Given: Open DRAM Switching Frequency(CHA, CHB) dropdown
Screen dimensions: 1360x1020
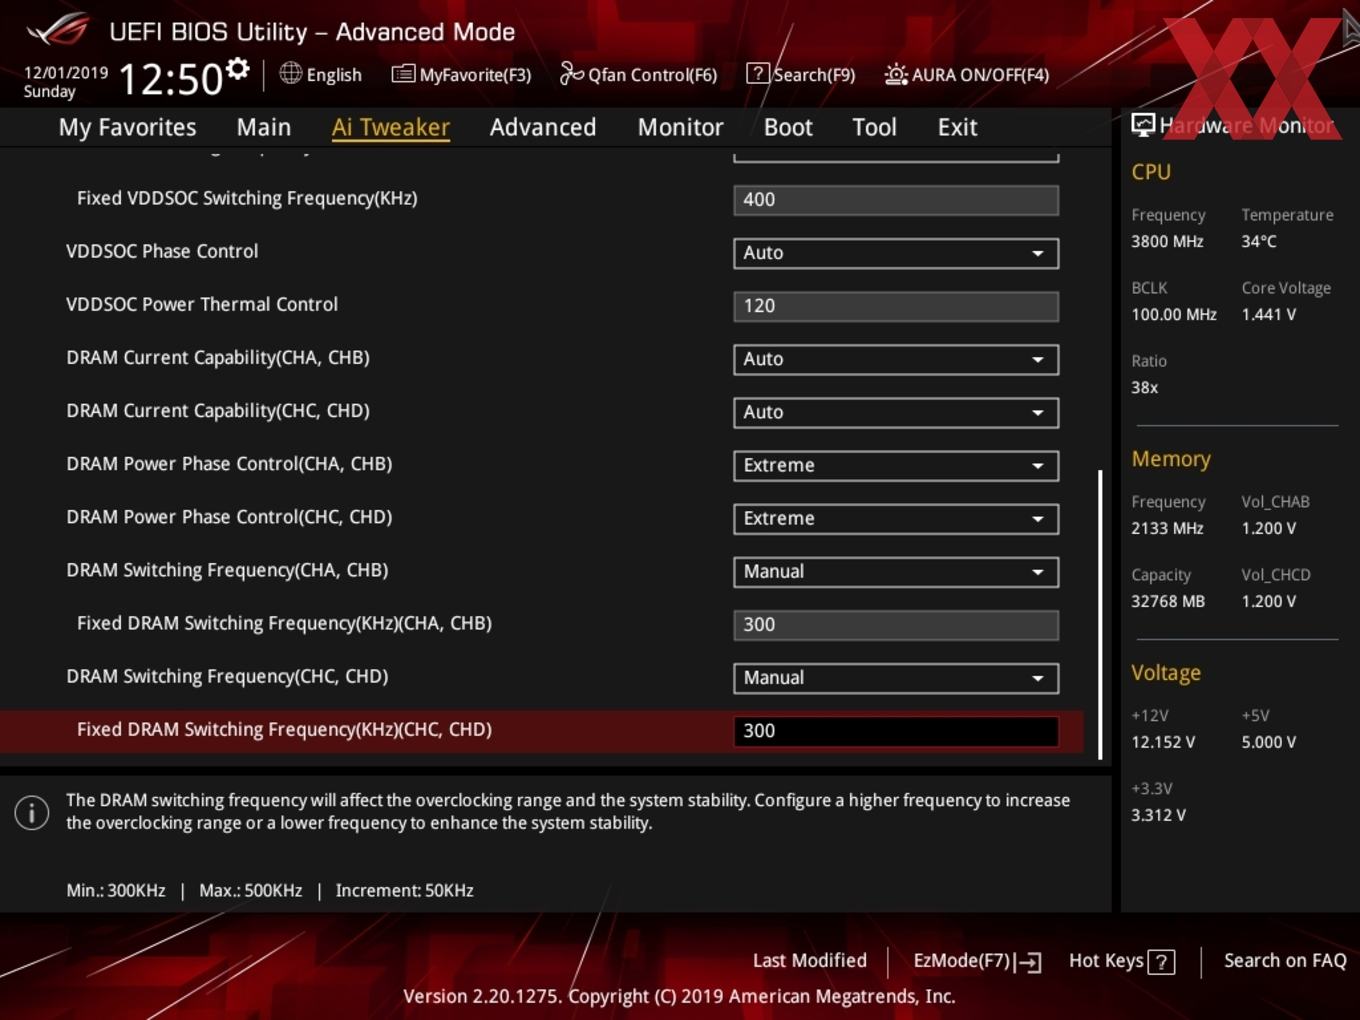Looking at the screenshot, I should click(896, 571).
